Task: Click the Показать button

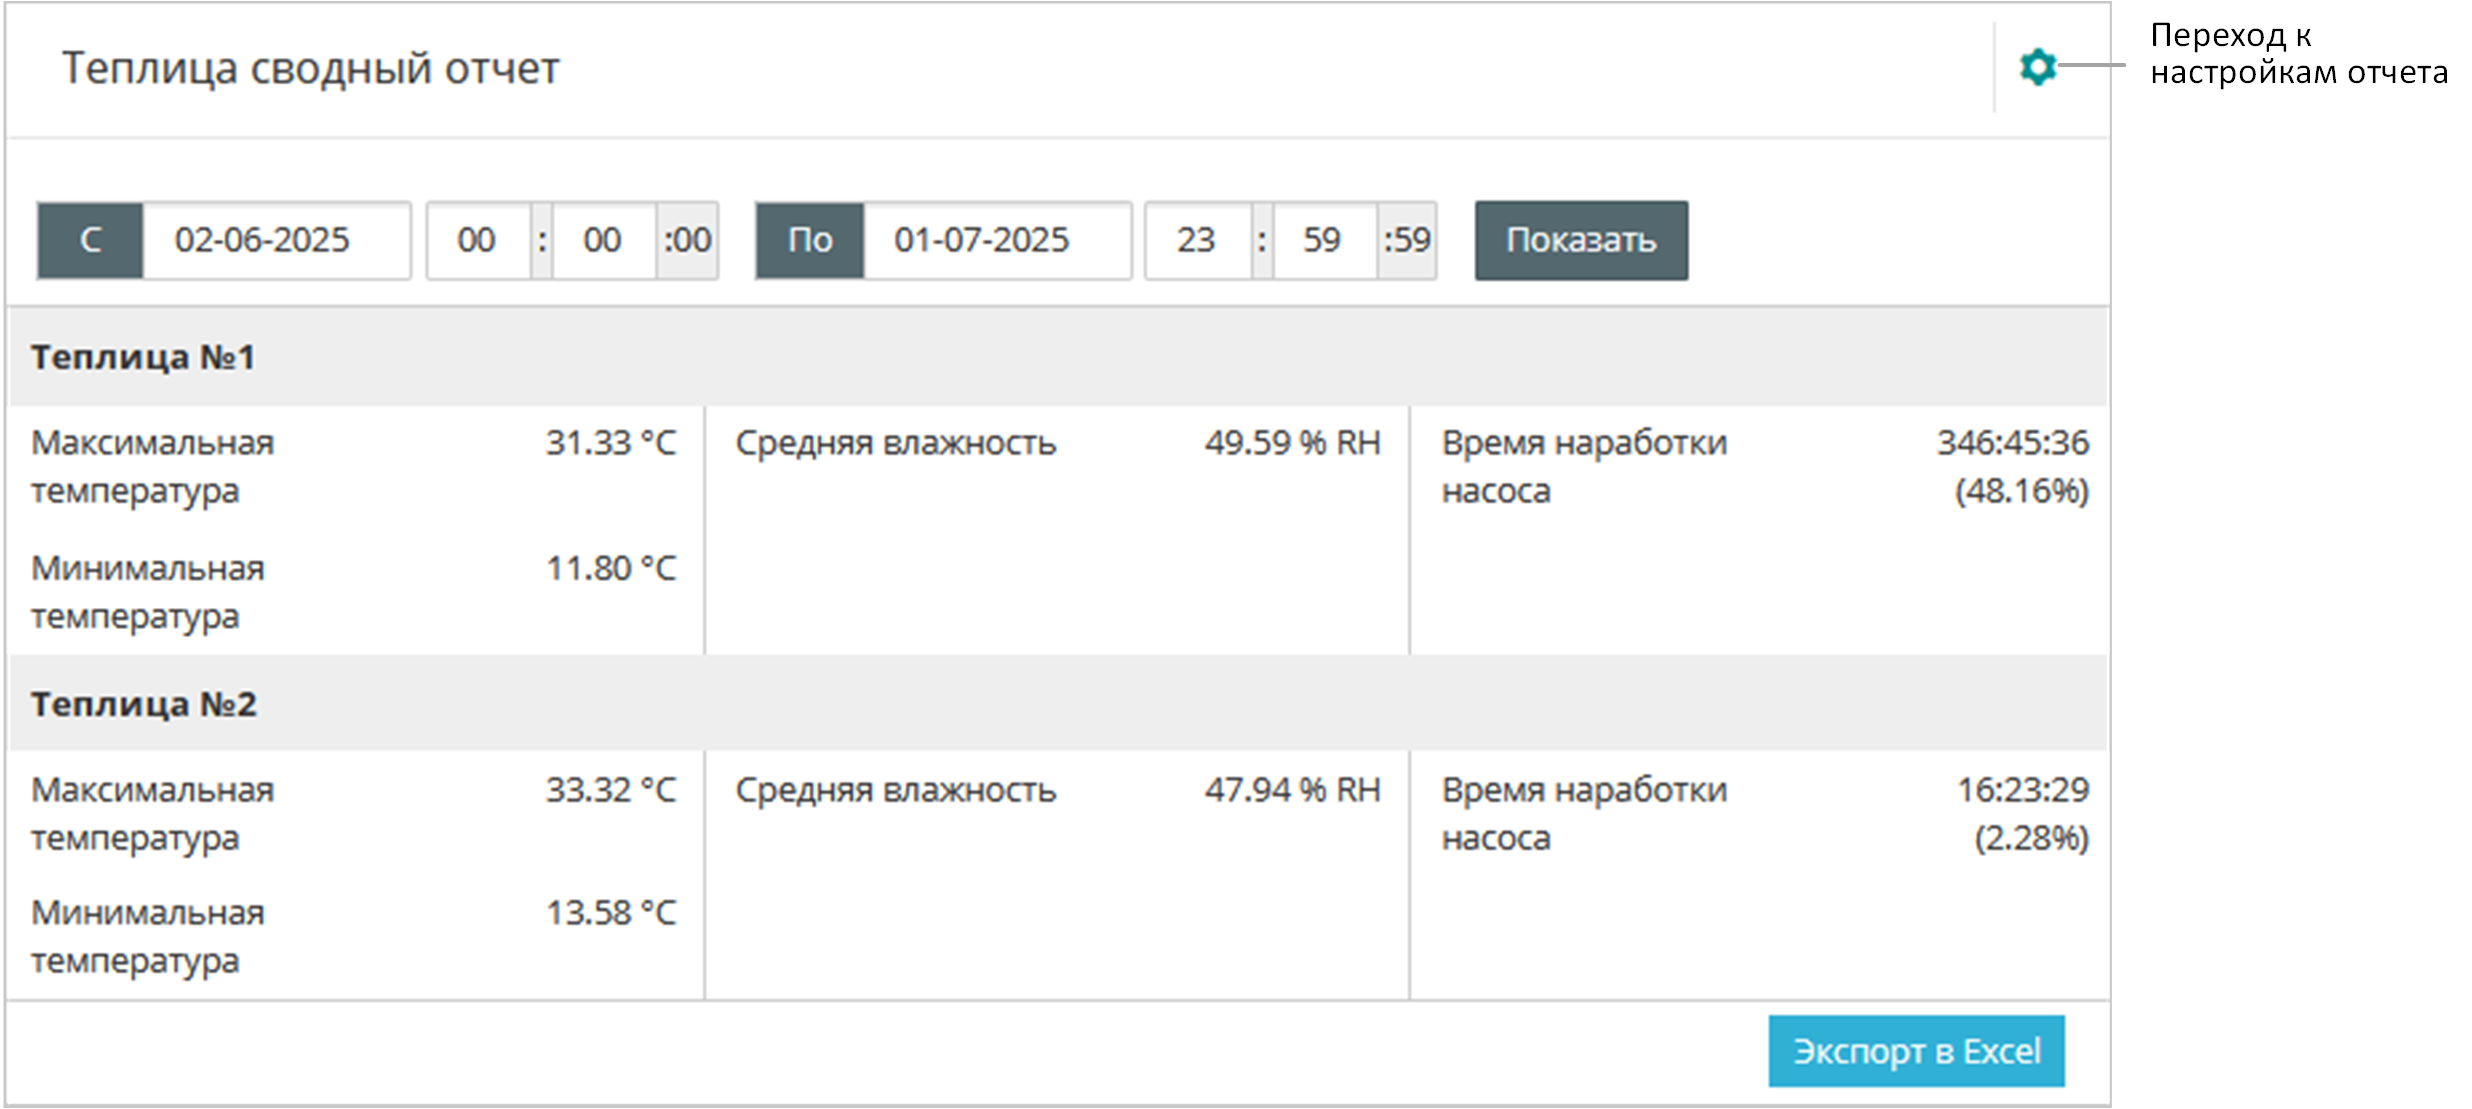Action: tap(1581, 241)
